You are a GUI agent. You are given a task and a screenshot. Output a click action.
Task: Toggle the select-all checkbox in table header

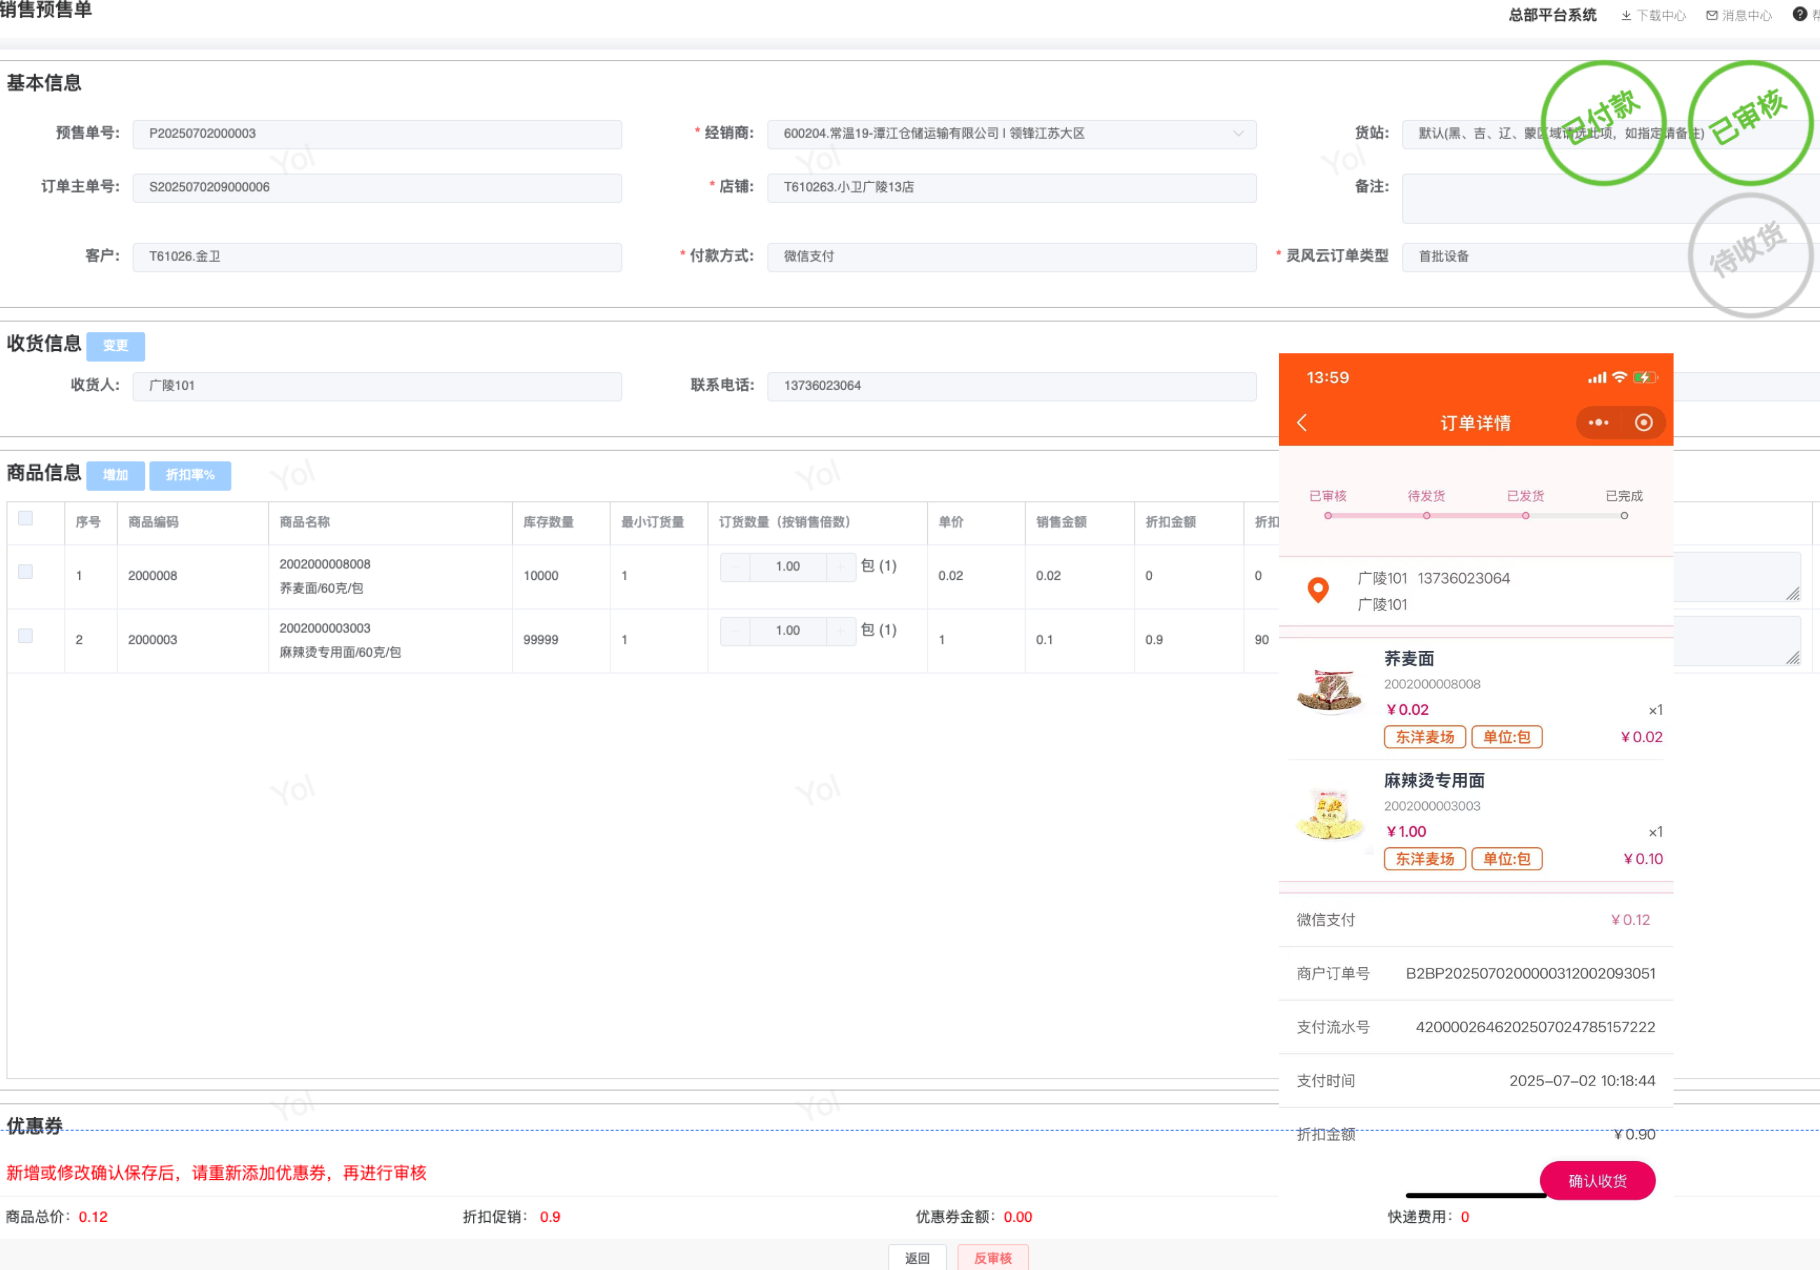tap(26, 518)
